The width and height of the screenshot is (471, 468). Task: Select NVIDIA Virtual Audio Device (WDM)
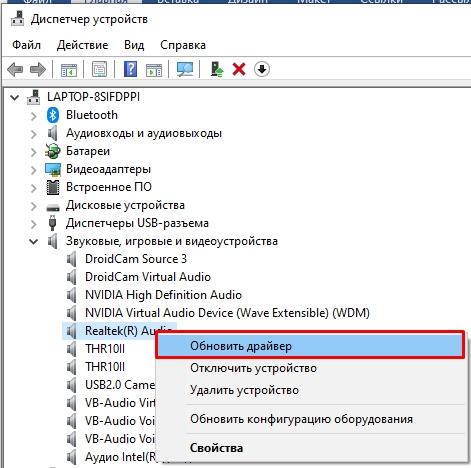[227, 313]
